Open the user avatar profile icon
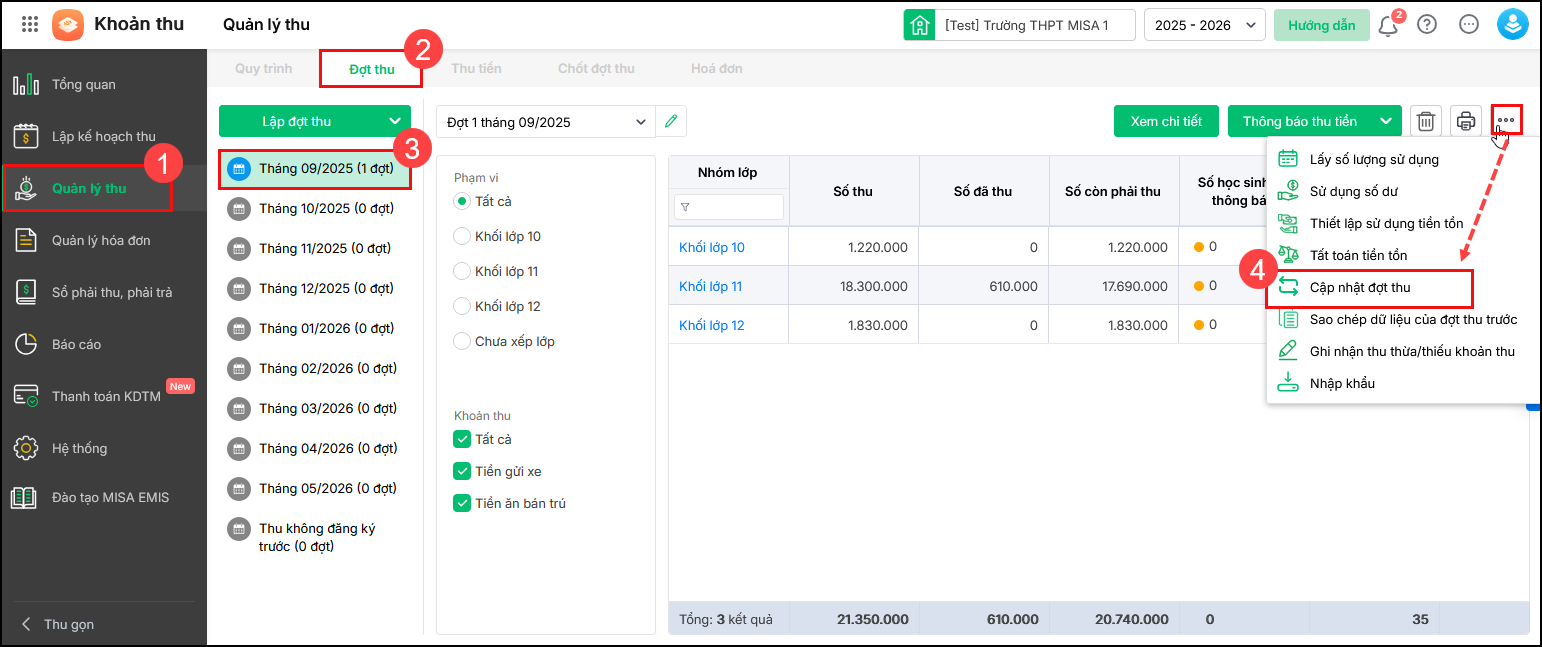The height and width of the screenshot is (647, 1542). click(1512, 25)
